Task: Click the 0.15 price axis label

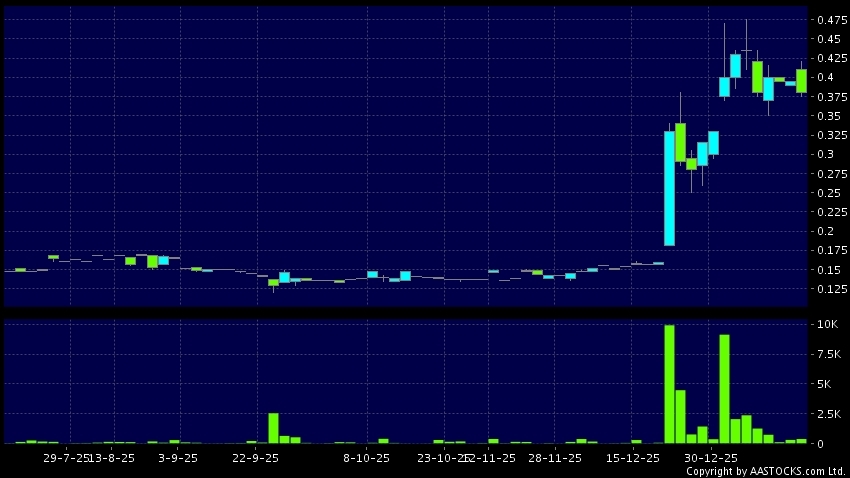Action: [827, 270]
